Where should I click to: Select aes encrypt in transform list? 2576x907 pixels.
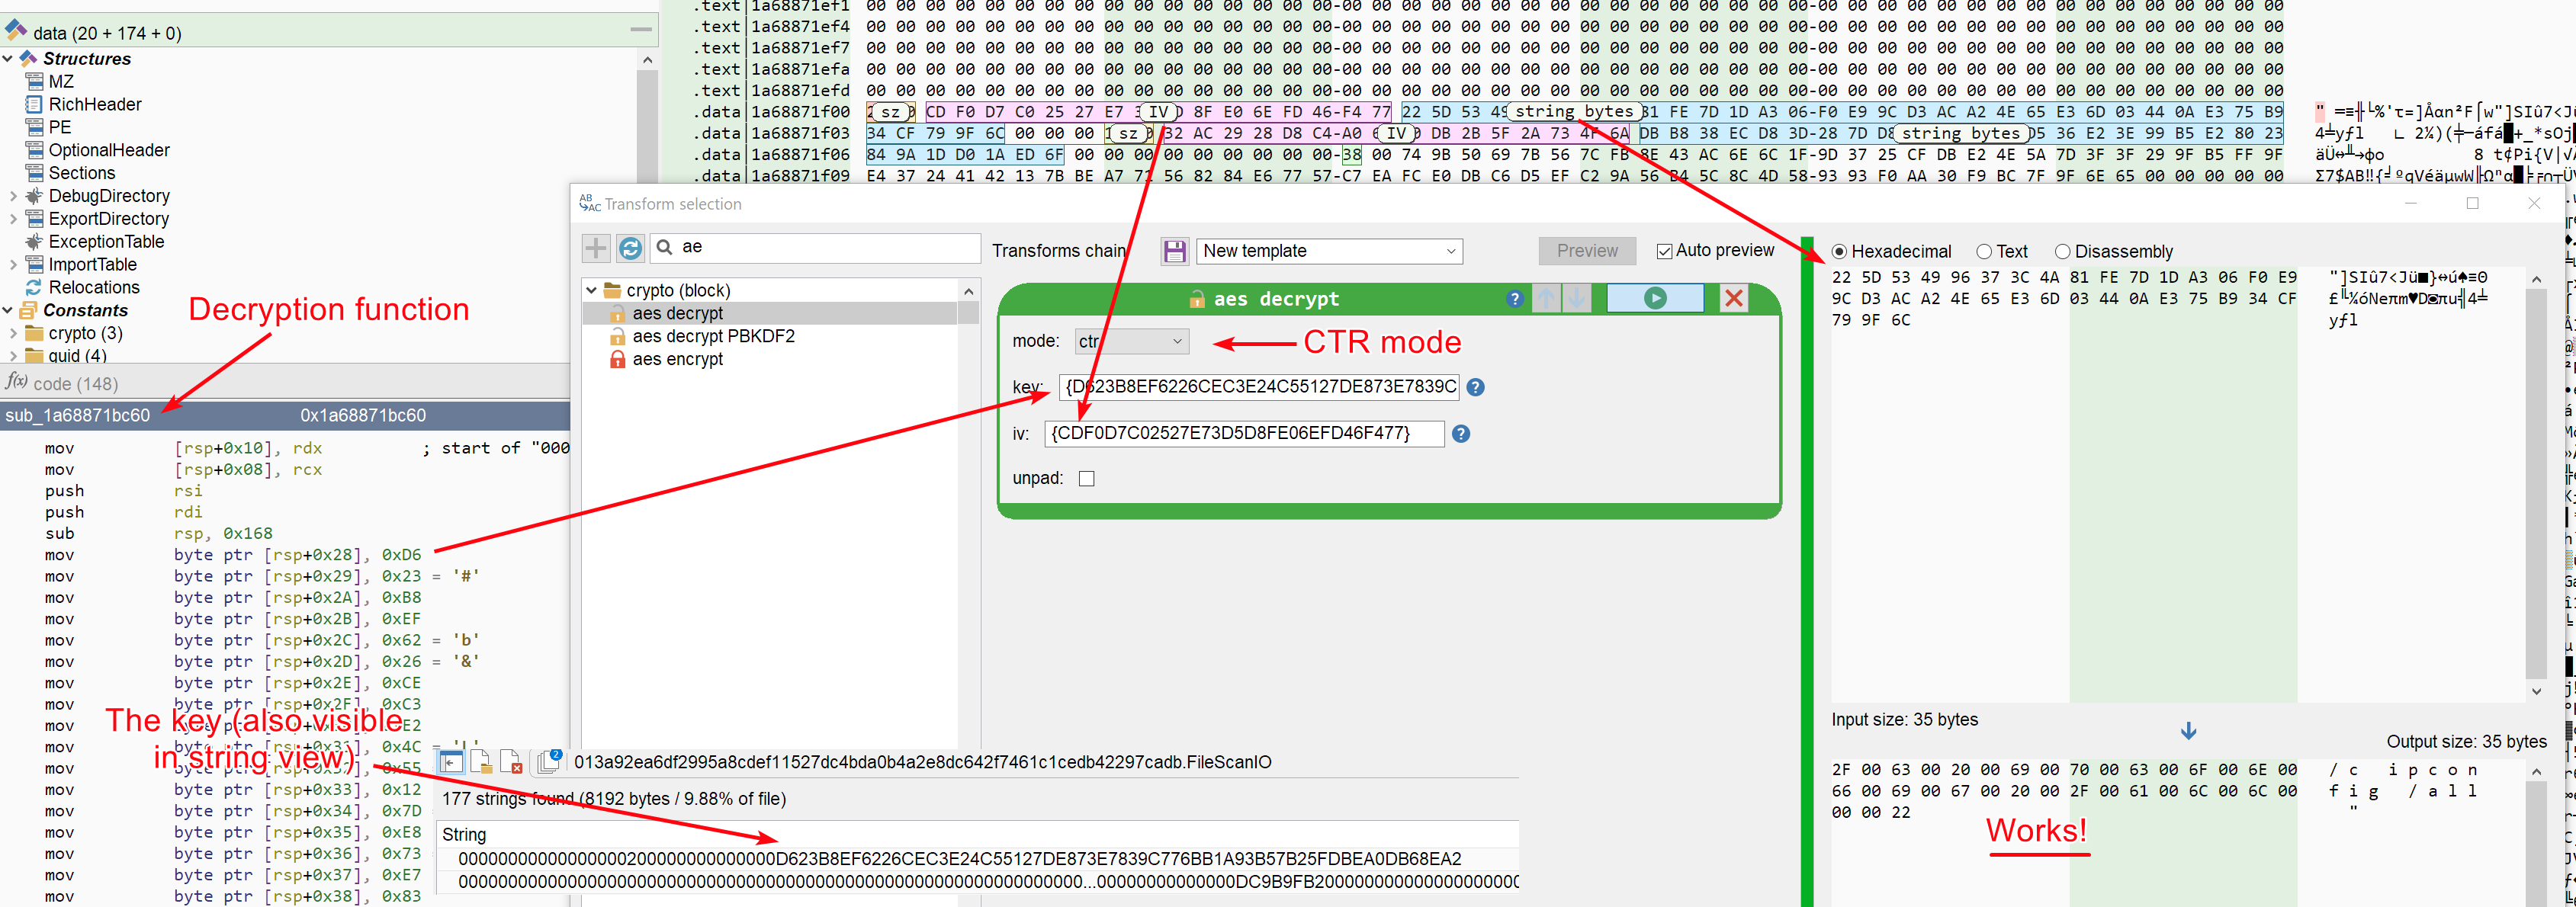[x=677, y=359]
